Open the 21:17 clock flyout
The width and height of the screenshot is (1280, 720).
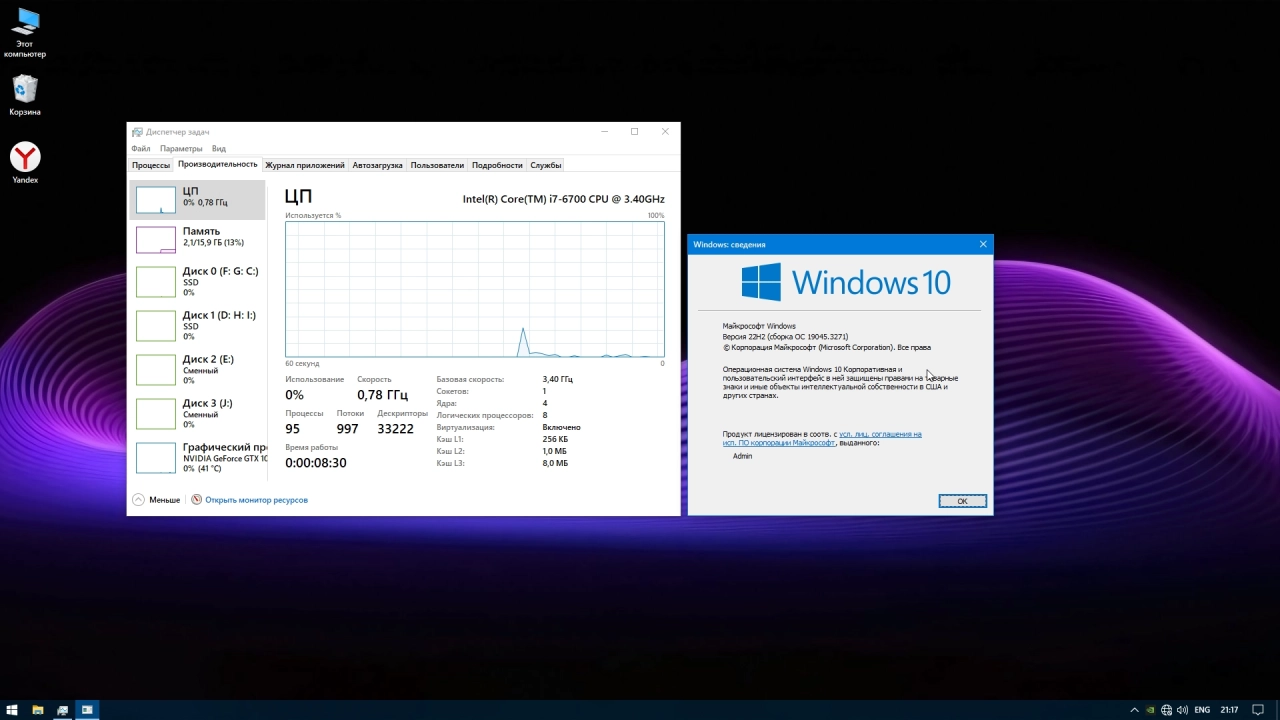click(1229, 710)
